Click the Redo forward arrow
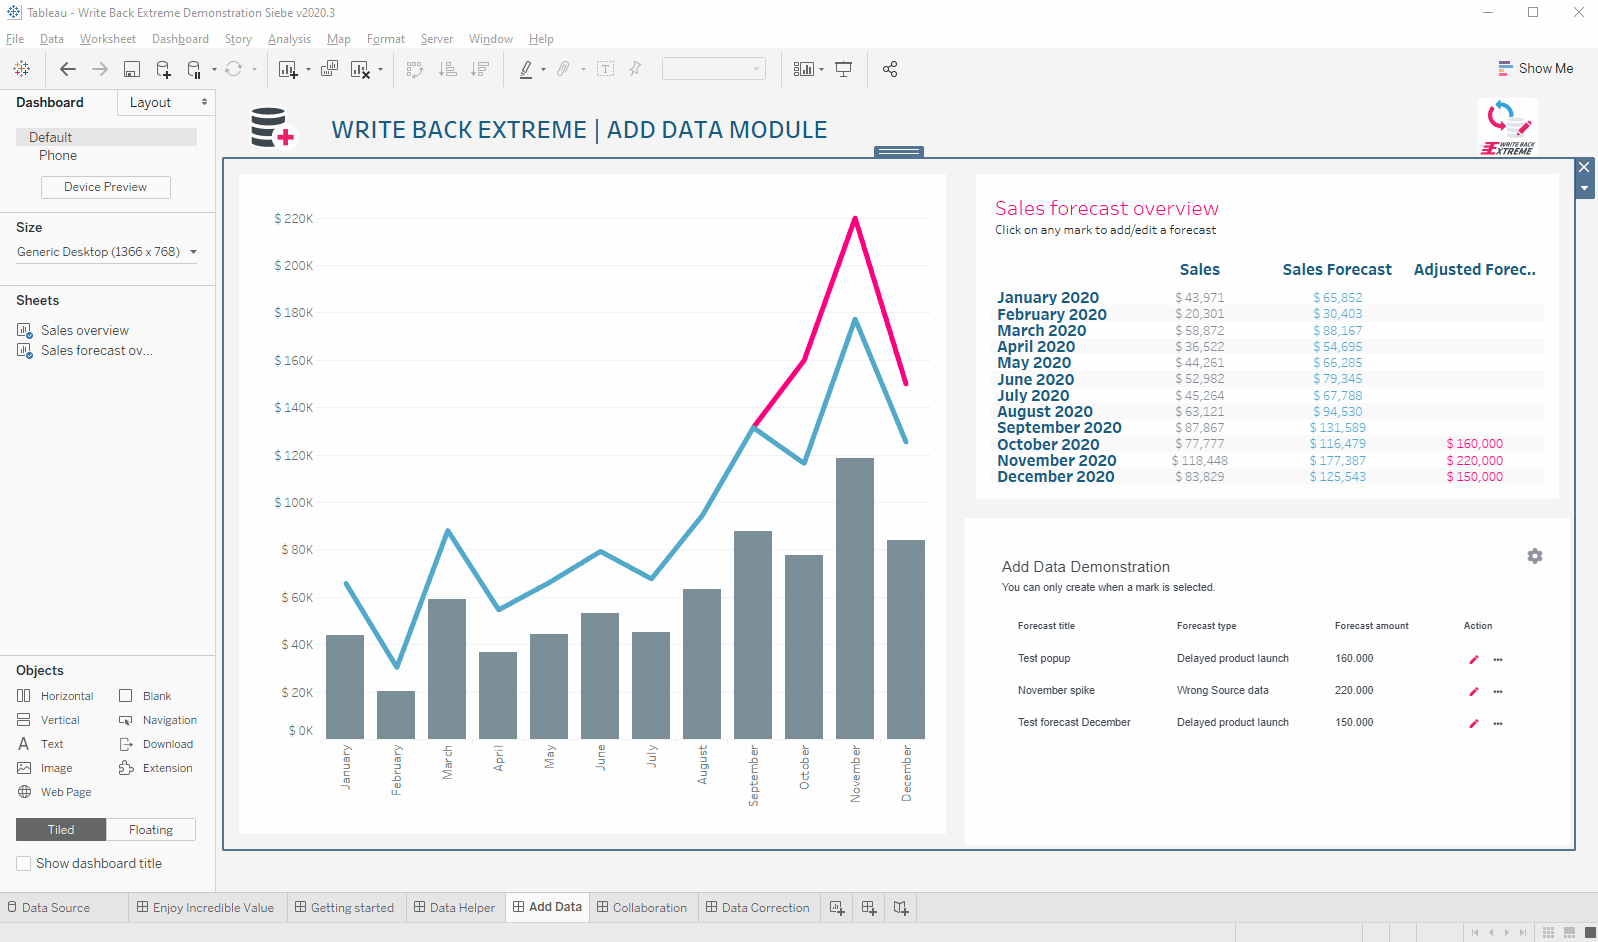 [100, 69]
